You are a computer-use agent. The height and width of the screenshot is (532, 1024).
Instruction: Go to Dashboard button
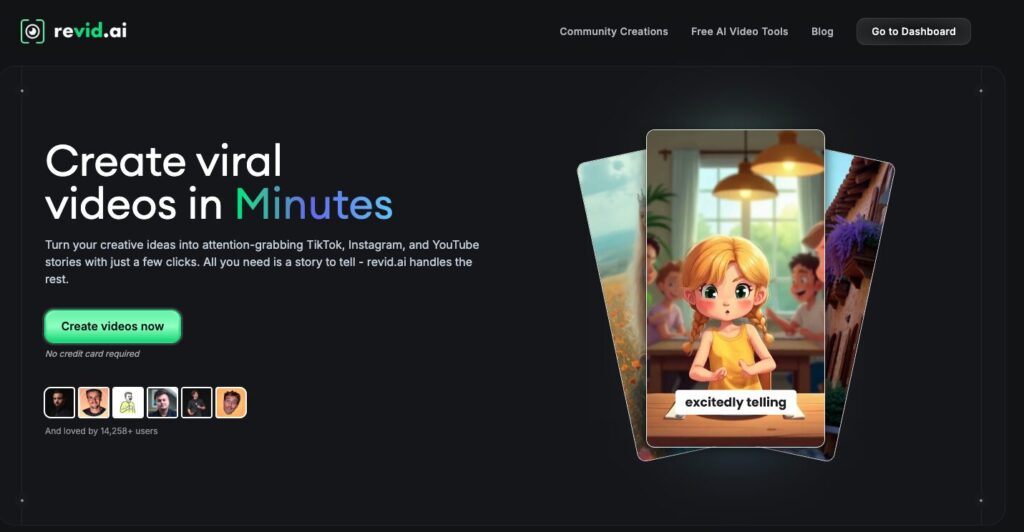pyautogui.click(x=913, y=31)
